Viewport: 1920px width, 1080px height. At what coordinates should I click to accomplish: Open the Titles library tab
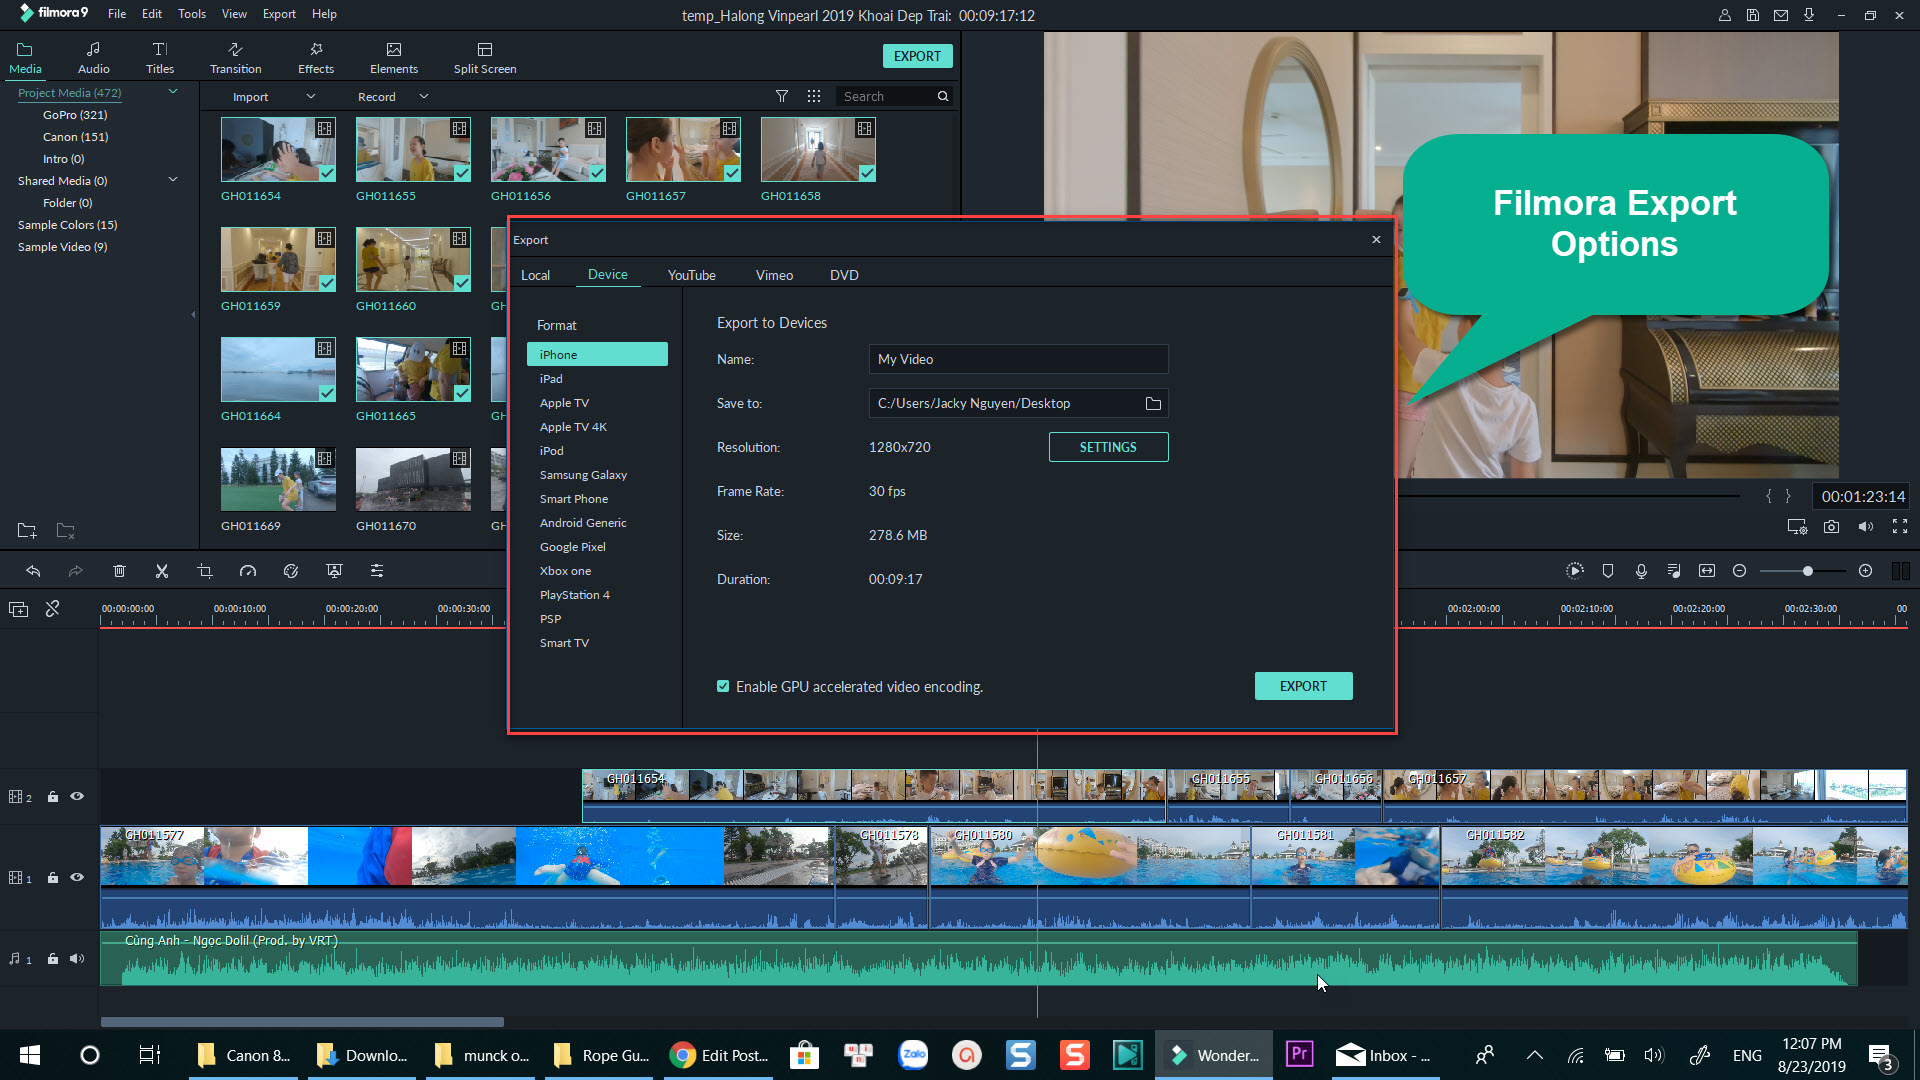[x=160, y=58]
